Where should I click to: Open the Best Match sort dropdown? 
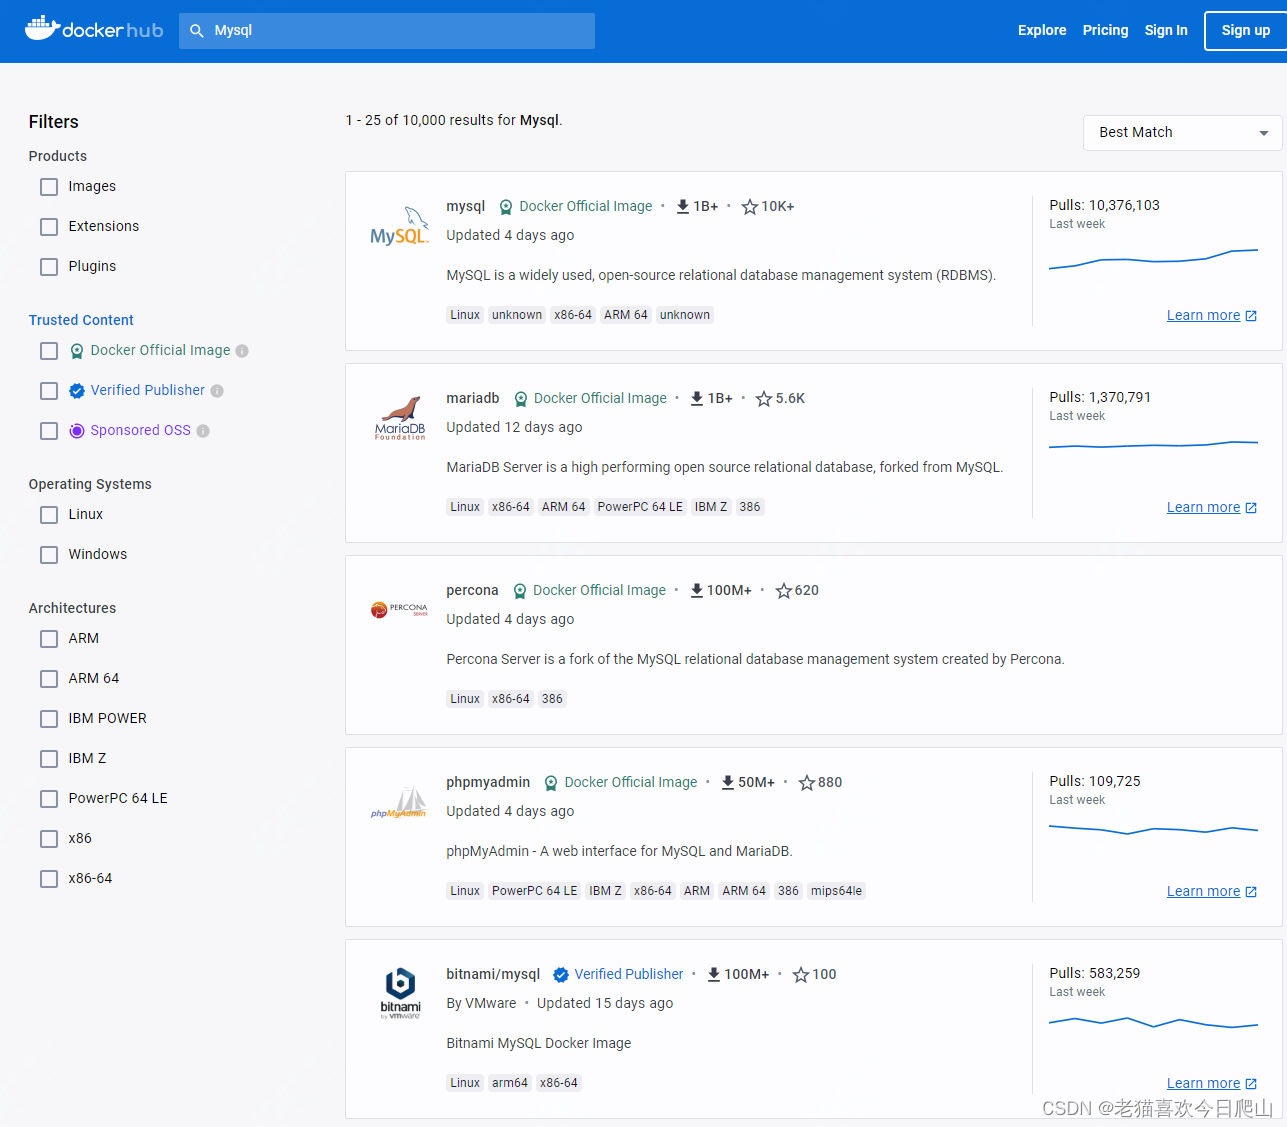pos(1182,132)
